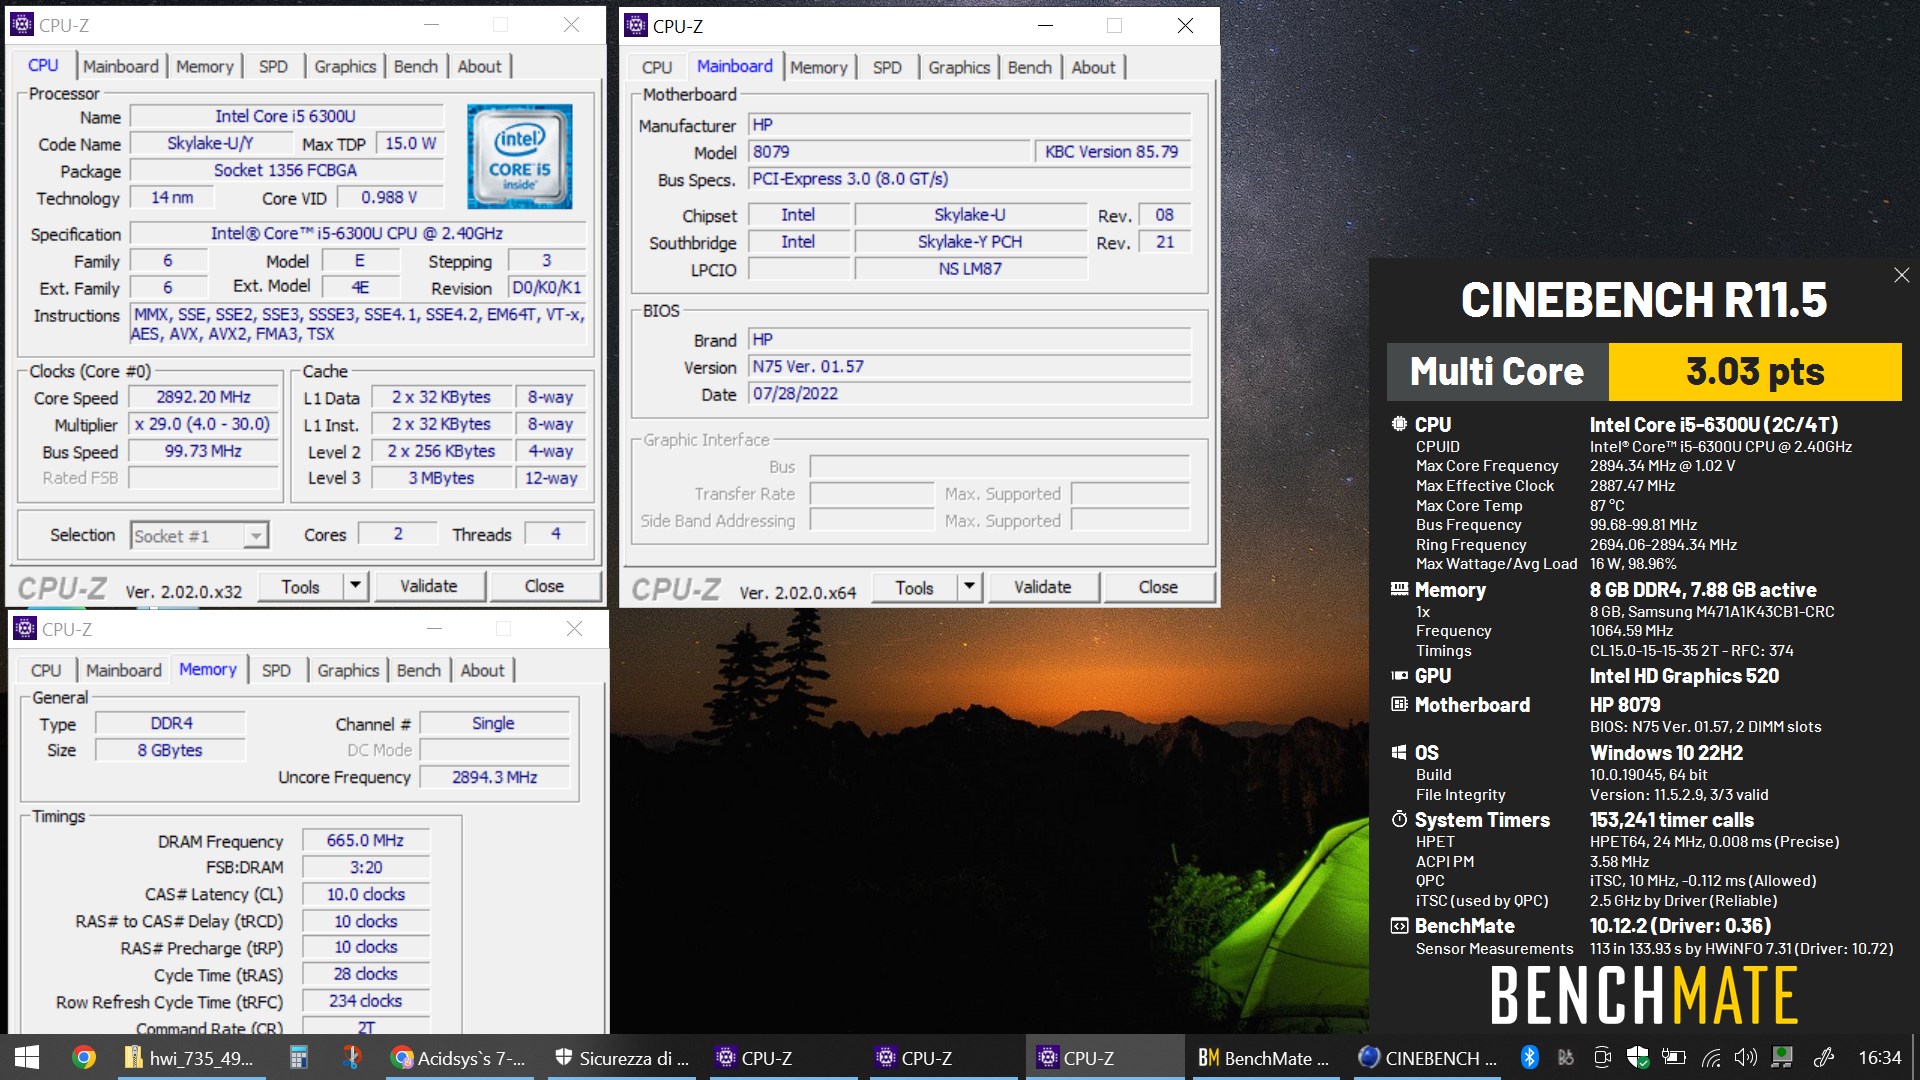This screenshot has width=1920, height=1080.
Task: Open the hwi_735 zip archive taskbar item
Action: [190, 1057]
